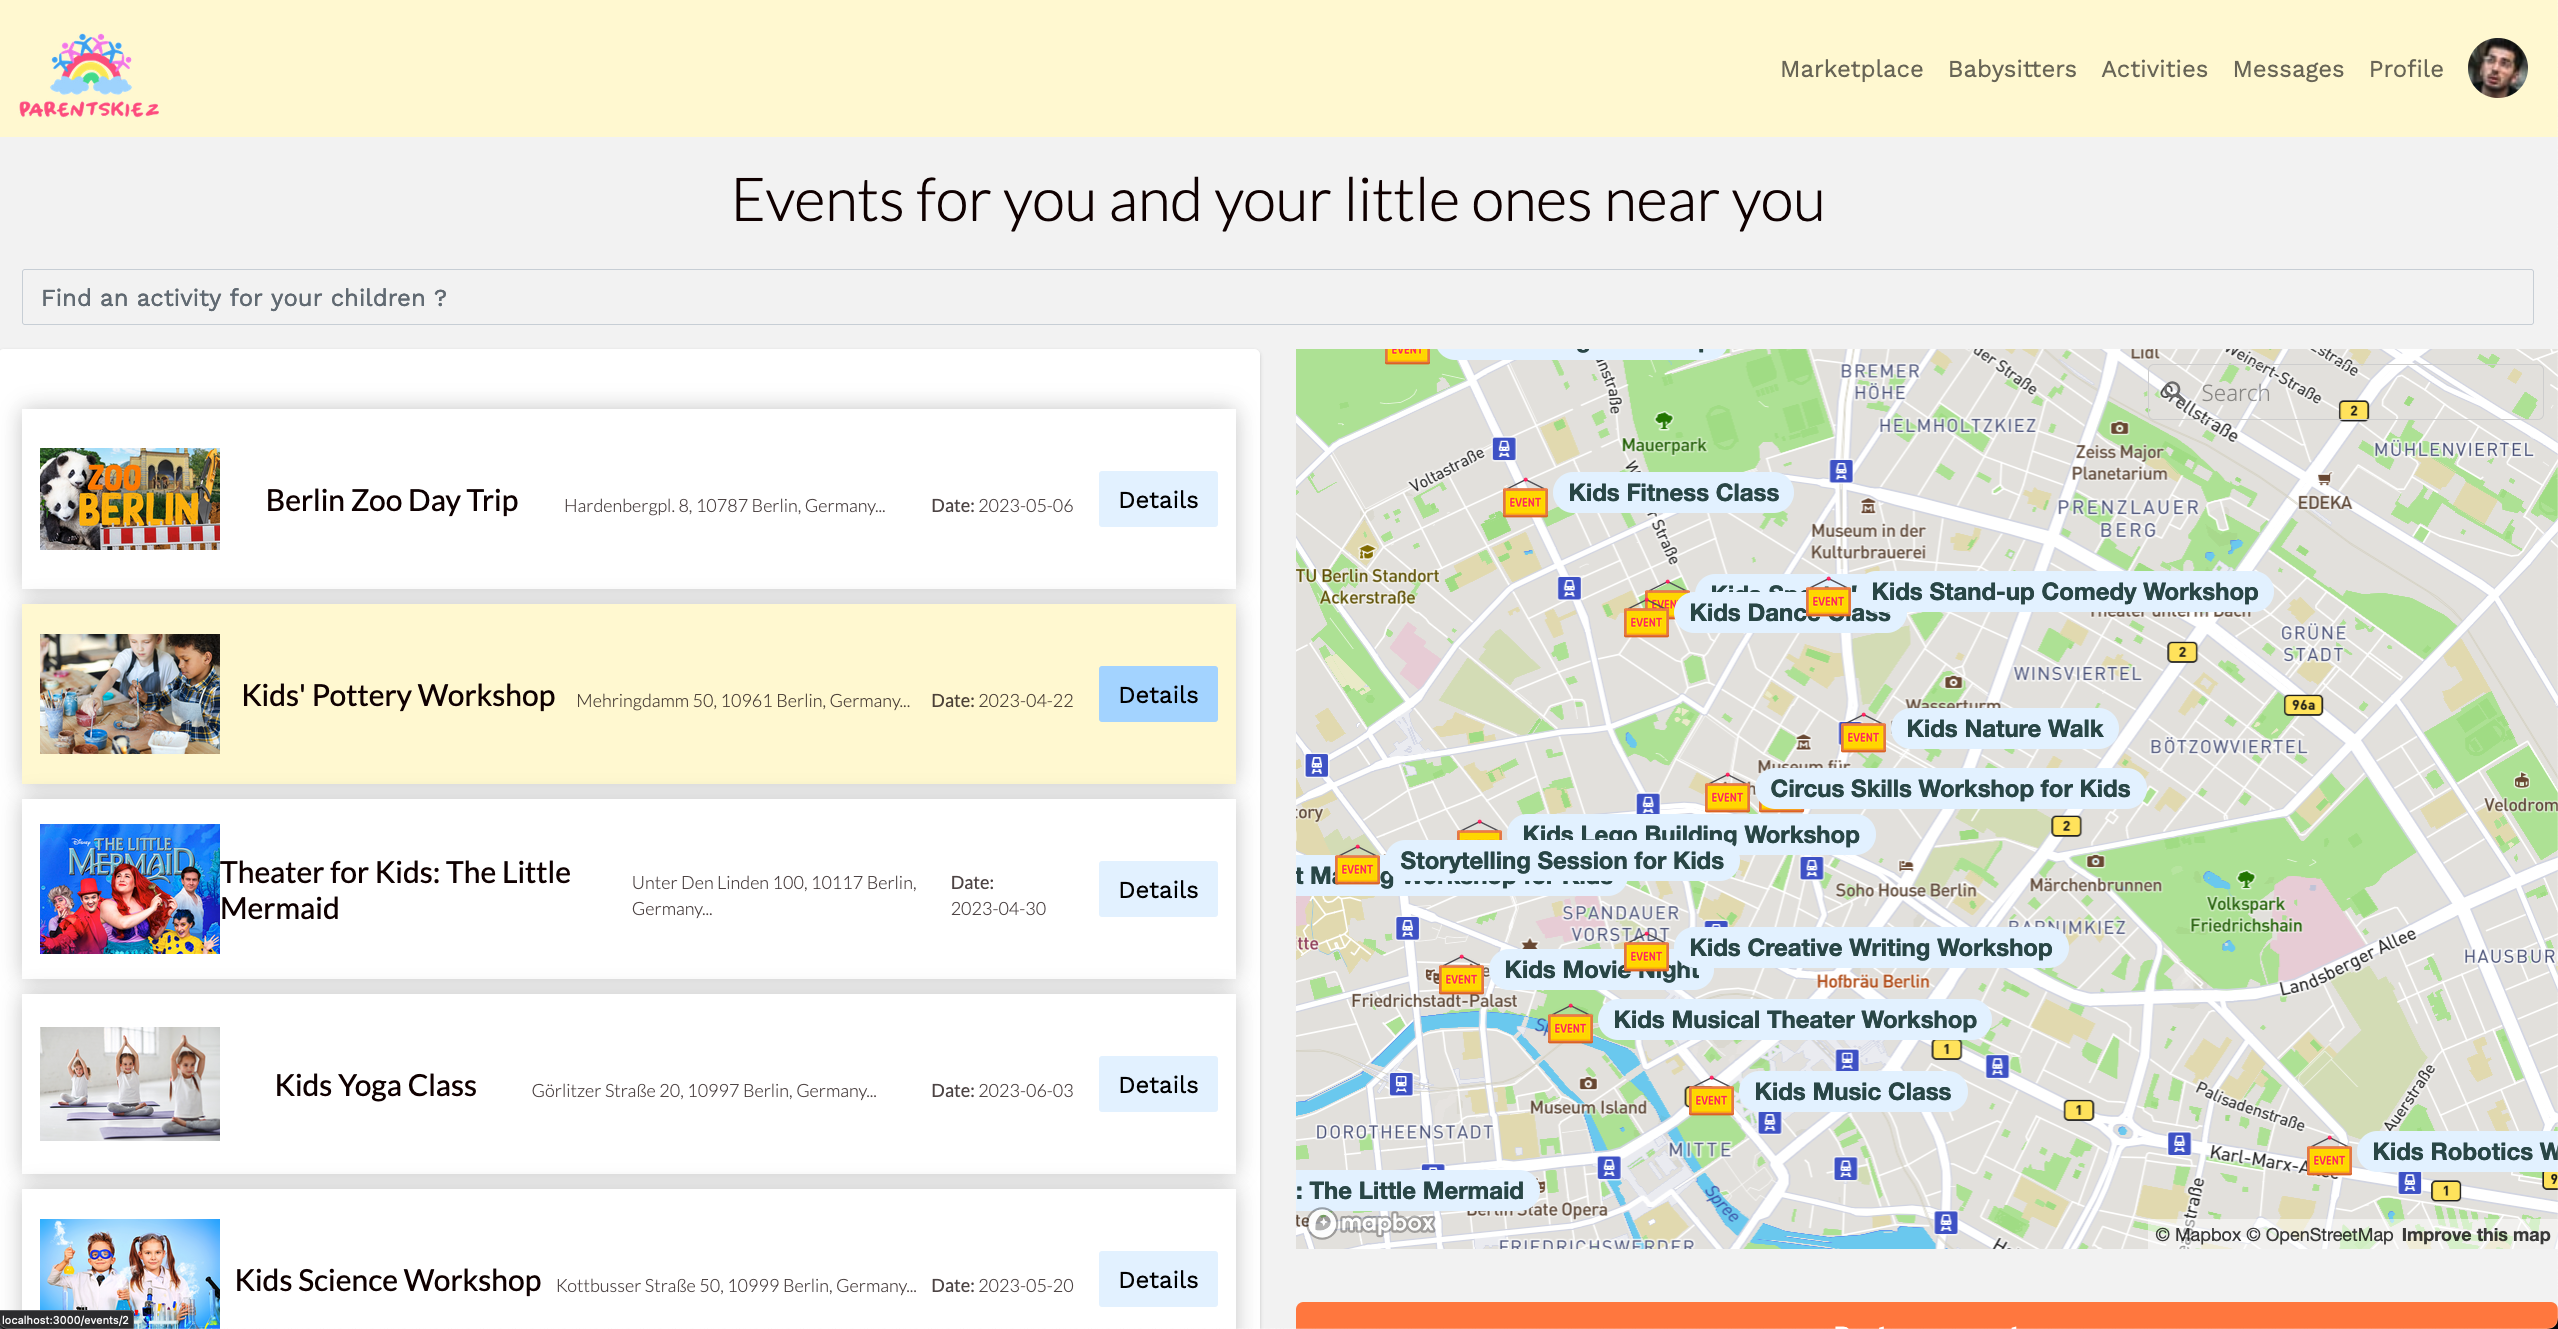This screenshot has width=2558, height=1329.
Task: Click the TU Berlin Standort school icon
Action: pyautogui.click(x=1366, y=552)
